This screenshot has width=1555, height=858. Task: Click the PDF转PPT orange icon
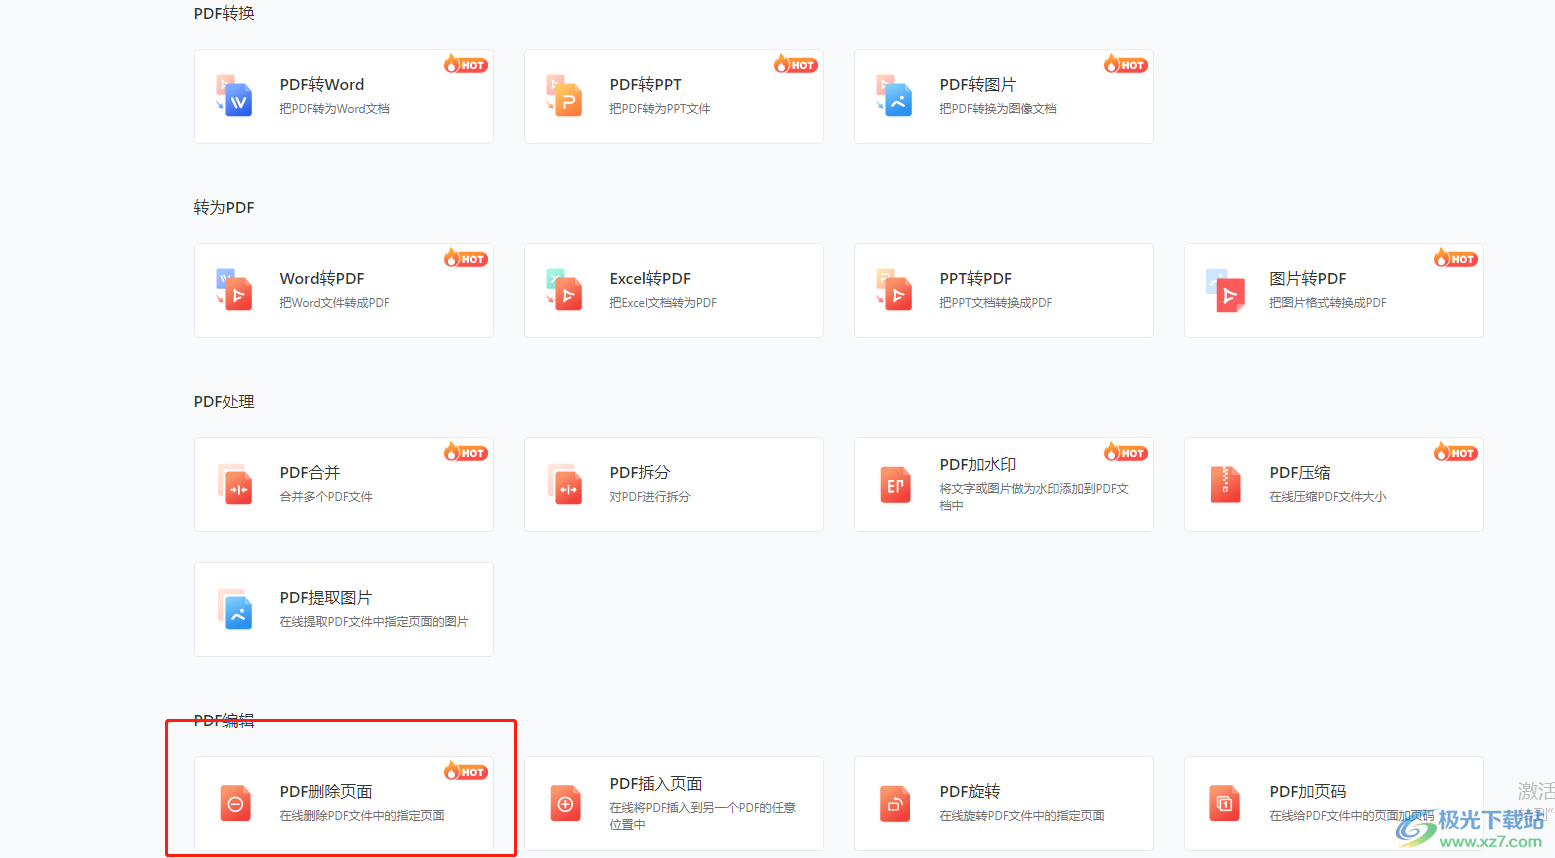click(565, 96)
